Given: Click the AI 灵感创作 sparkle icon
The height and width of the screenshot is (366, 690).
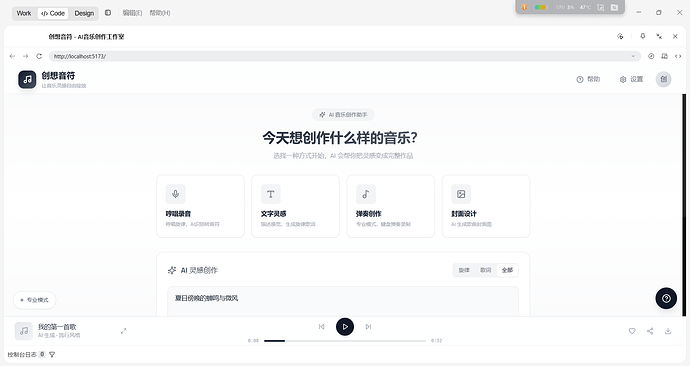Looking at the screenshot, I should (172, 270).
